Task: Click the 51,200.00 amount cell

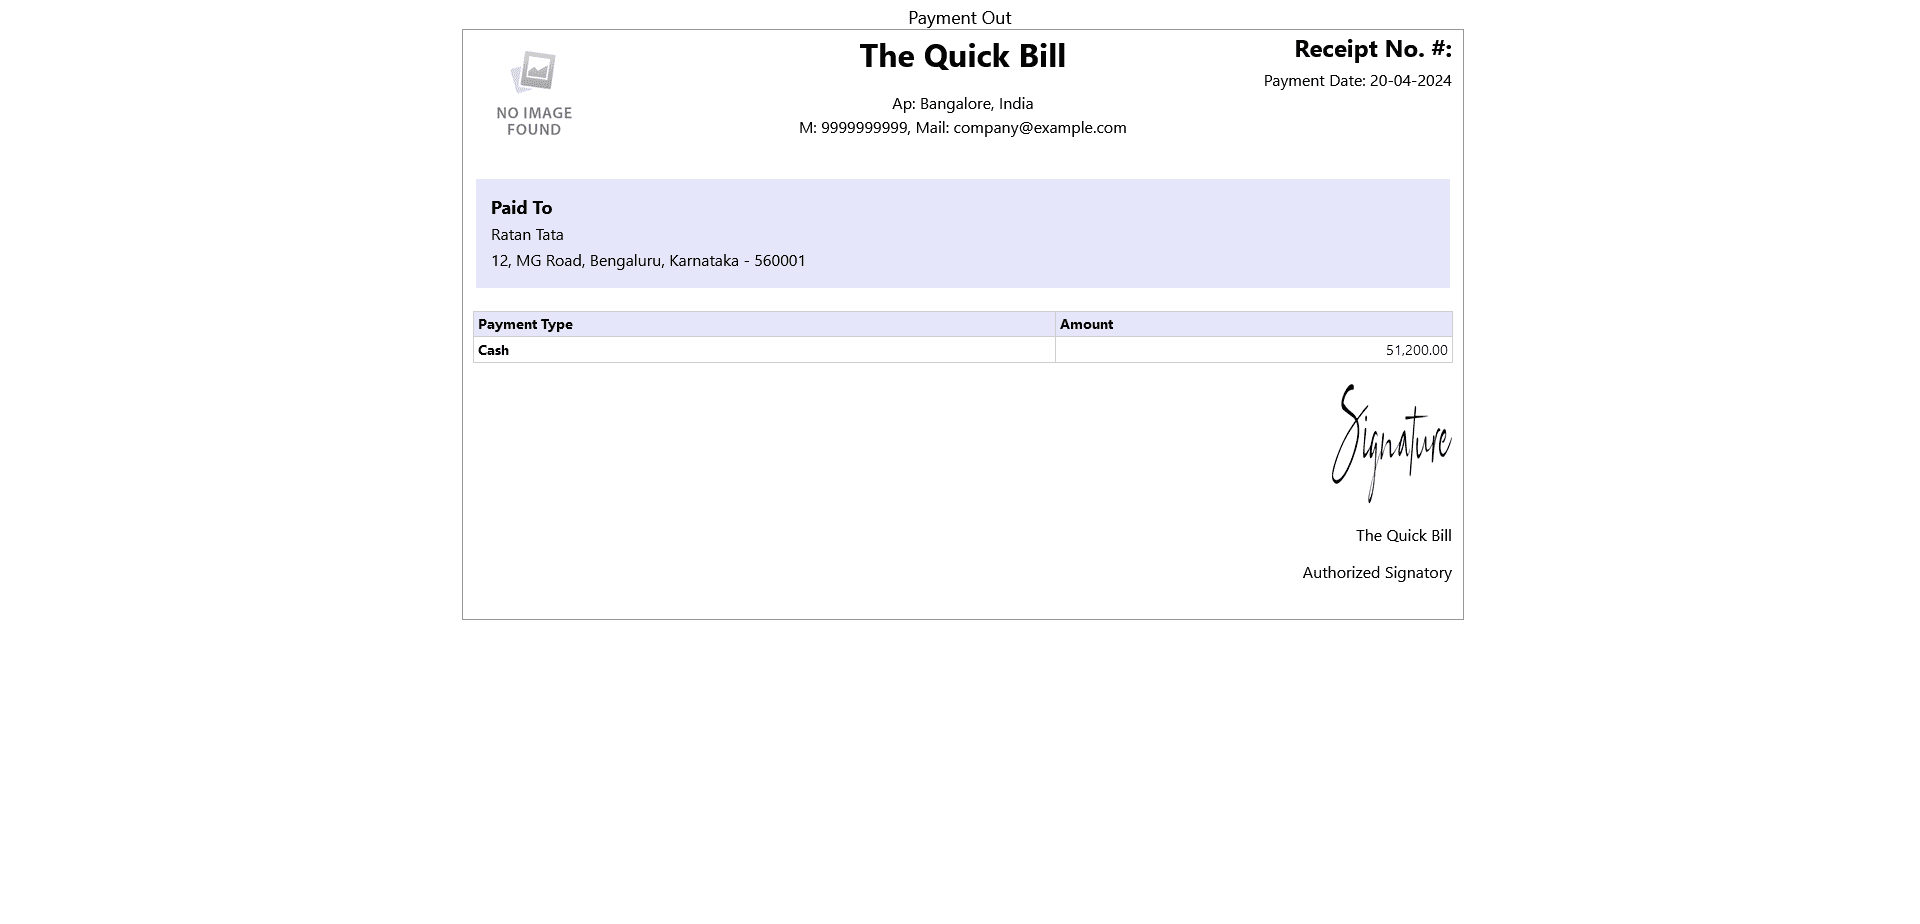Action: (x=1416, y=350)
